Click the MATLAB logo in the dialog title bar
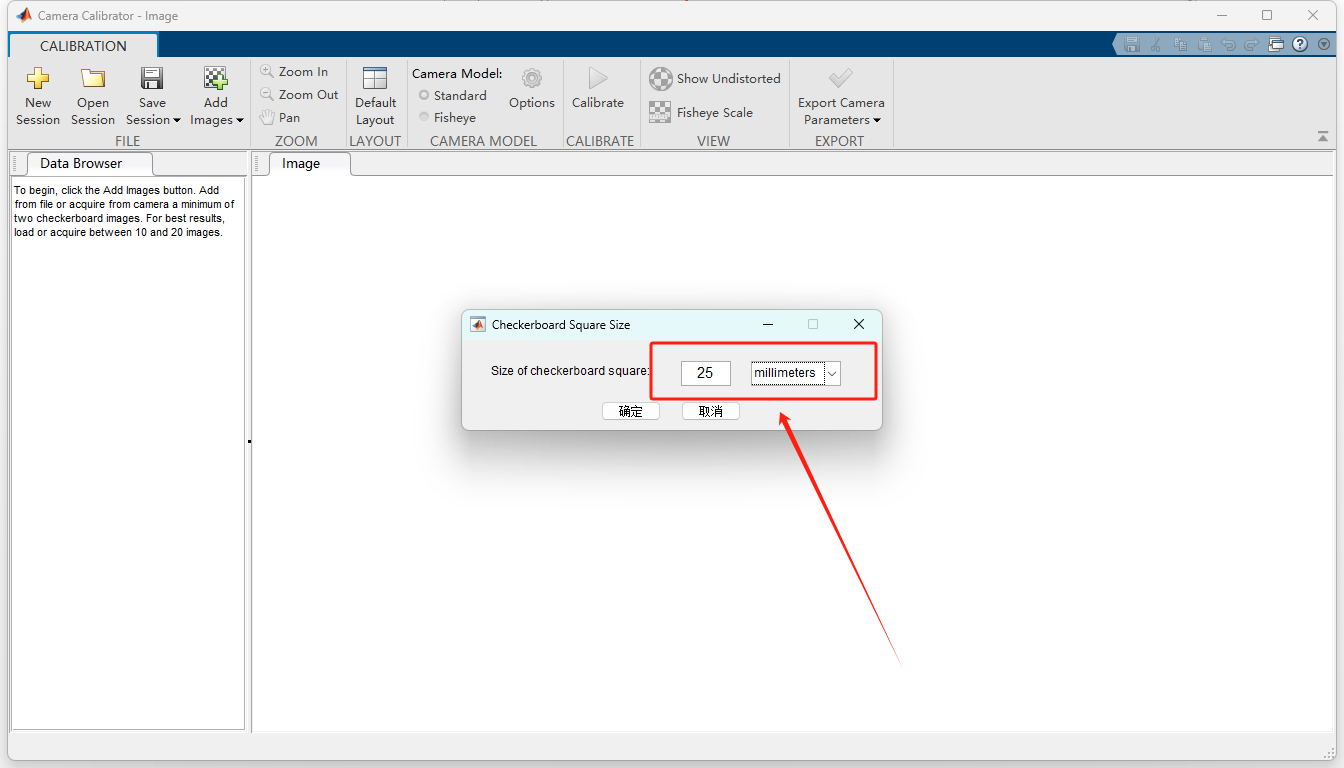The width and height of the screenshot is (1344, 768). 478,324
